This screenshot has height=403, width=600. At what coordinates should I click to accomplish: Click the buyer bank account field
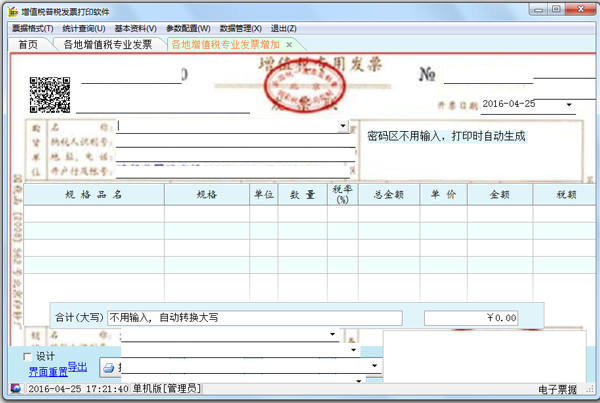pyautogui.click(x=233, y=171)
